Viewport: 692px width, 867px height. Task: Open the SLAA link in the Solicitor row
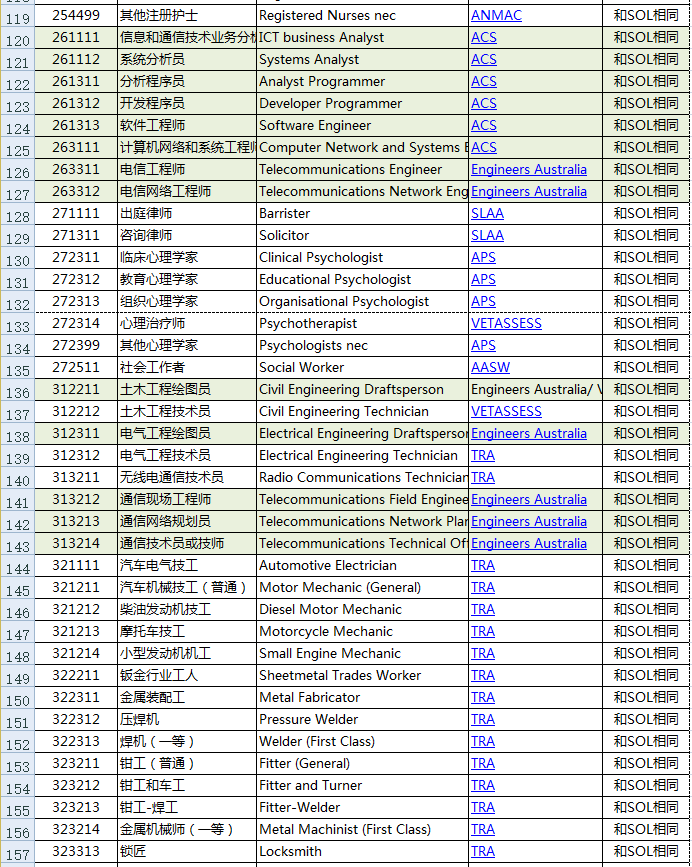[x=487, y=236]
